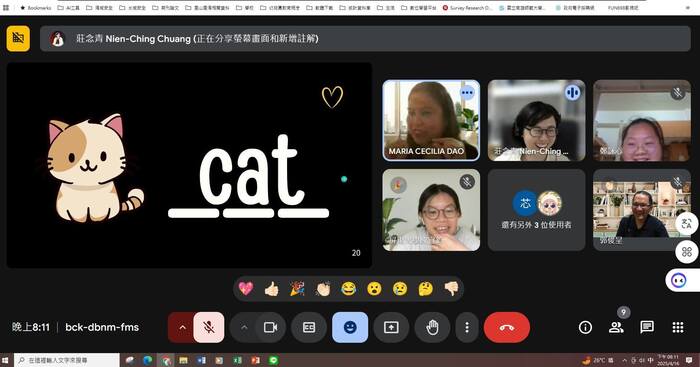Open the activities grid icon
700x367 pixels.
(678, 327)
